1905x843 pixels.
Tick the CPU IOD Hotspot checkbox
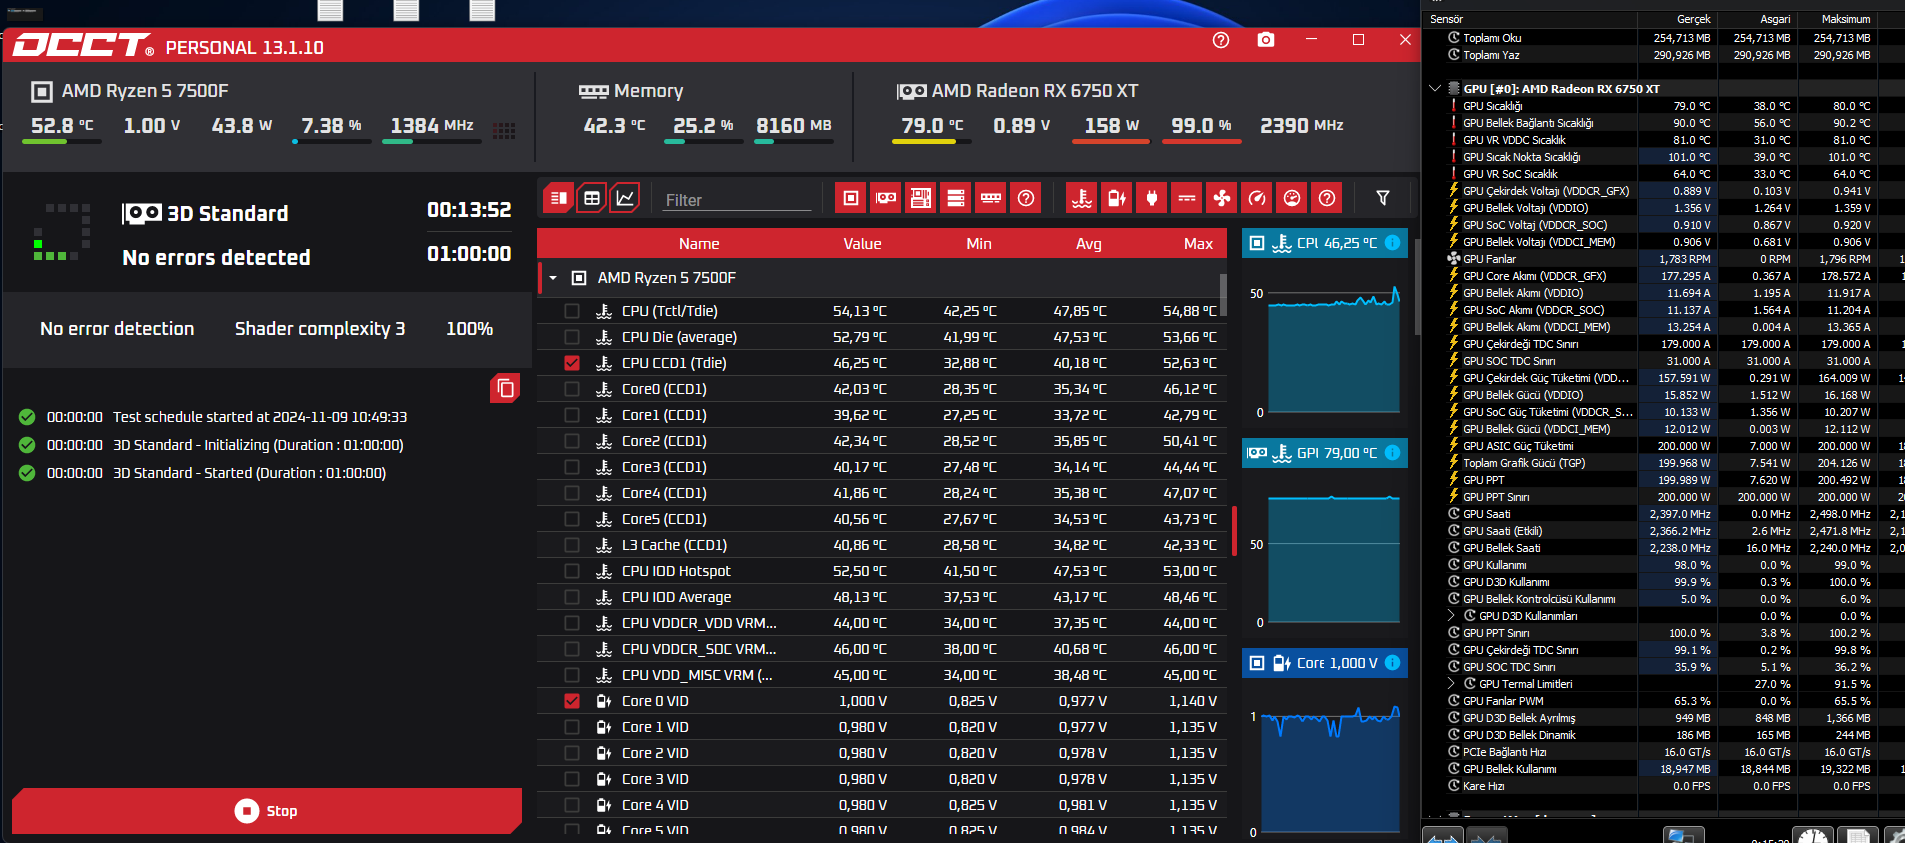pyautogui.click(x=572, y=571)
